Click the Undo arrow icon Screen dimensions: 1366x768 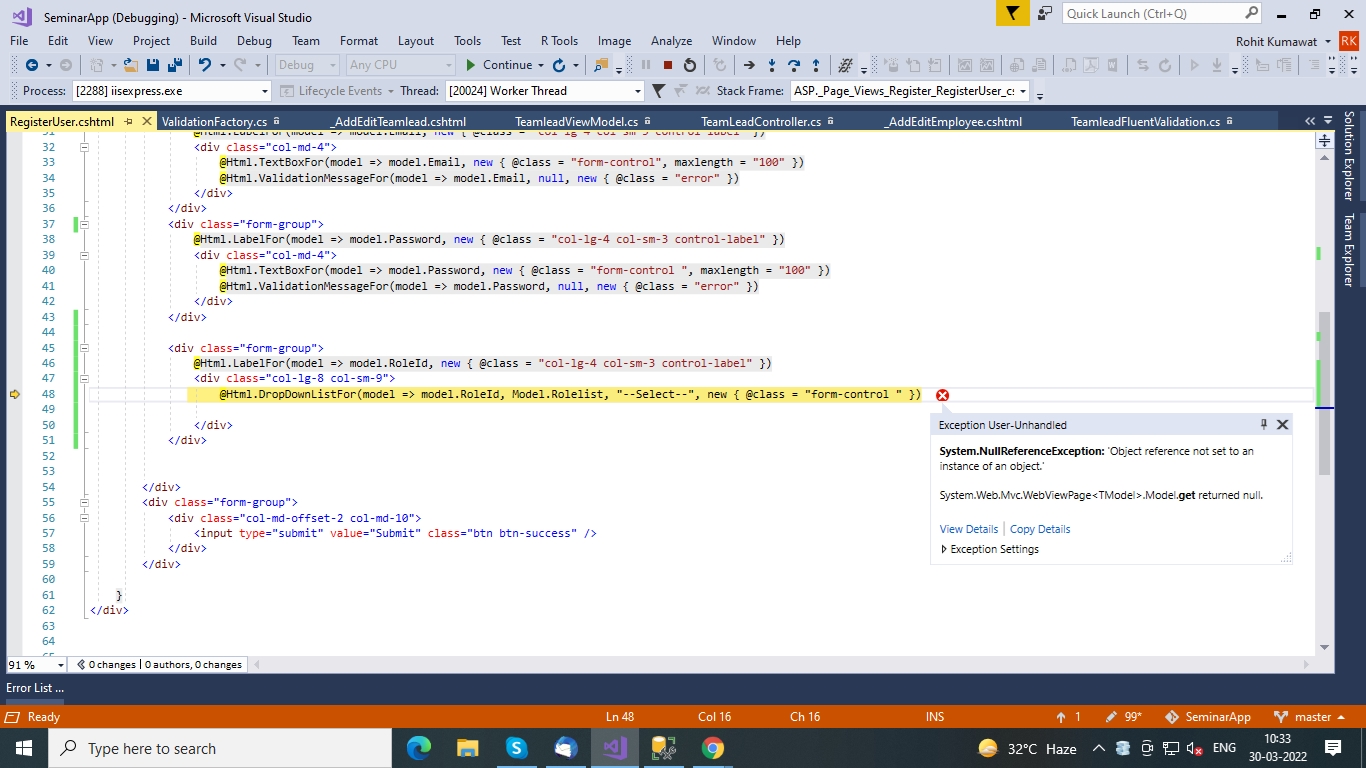pyautogui.click(x=205, y=65)
